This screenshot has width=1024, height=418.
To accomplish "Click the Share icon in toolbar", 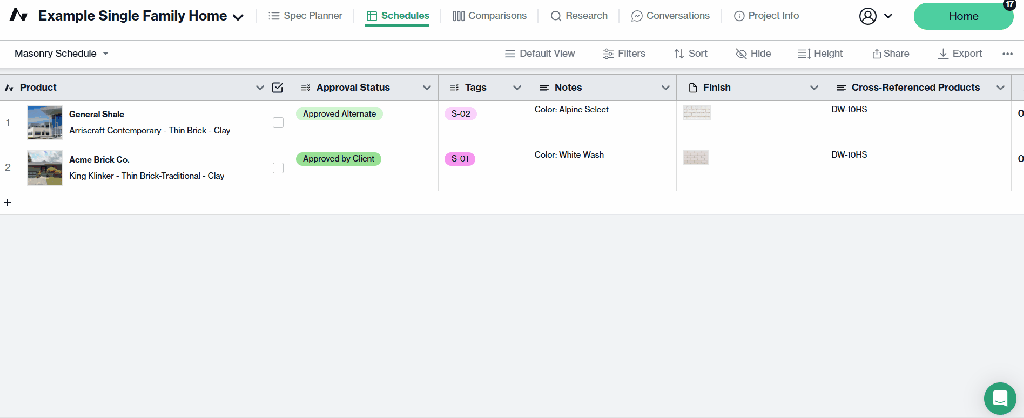I will (877, 54).
